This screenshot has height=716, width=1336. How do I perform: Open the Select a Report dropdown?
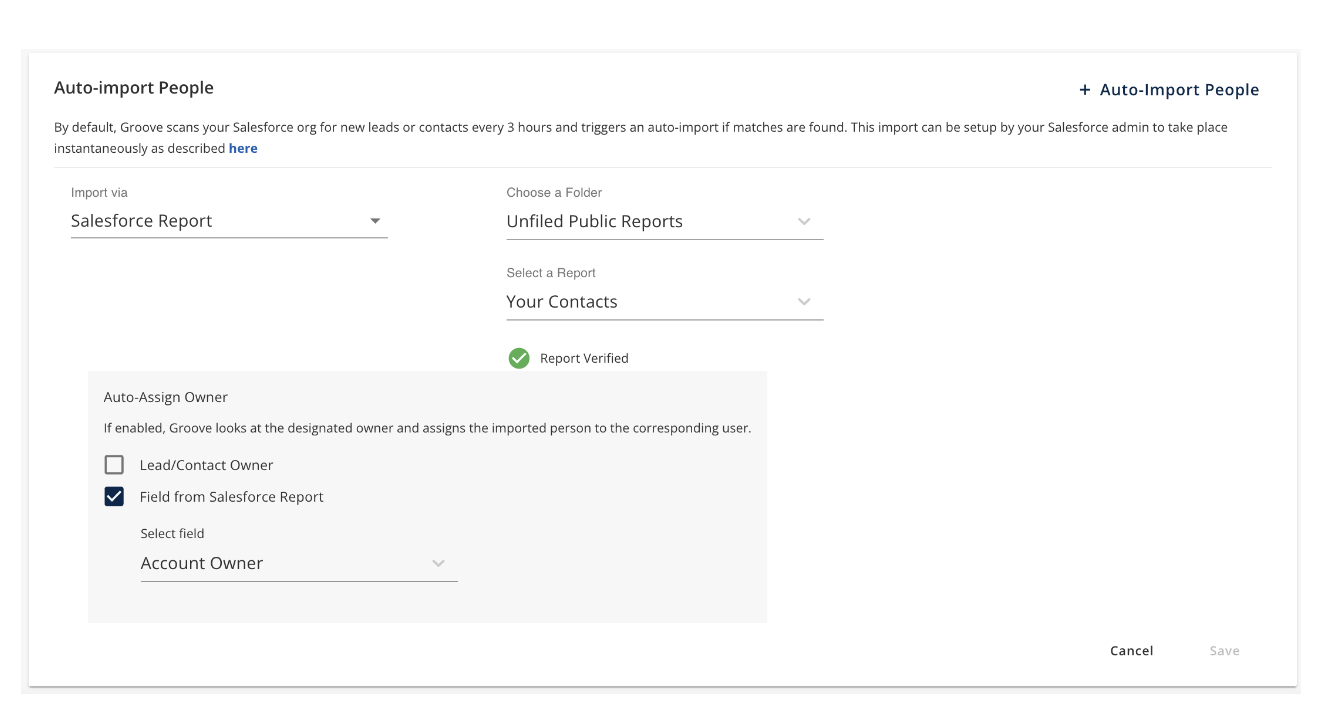click(x=665, y=302)
